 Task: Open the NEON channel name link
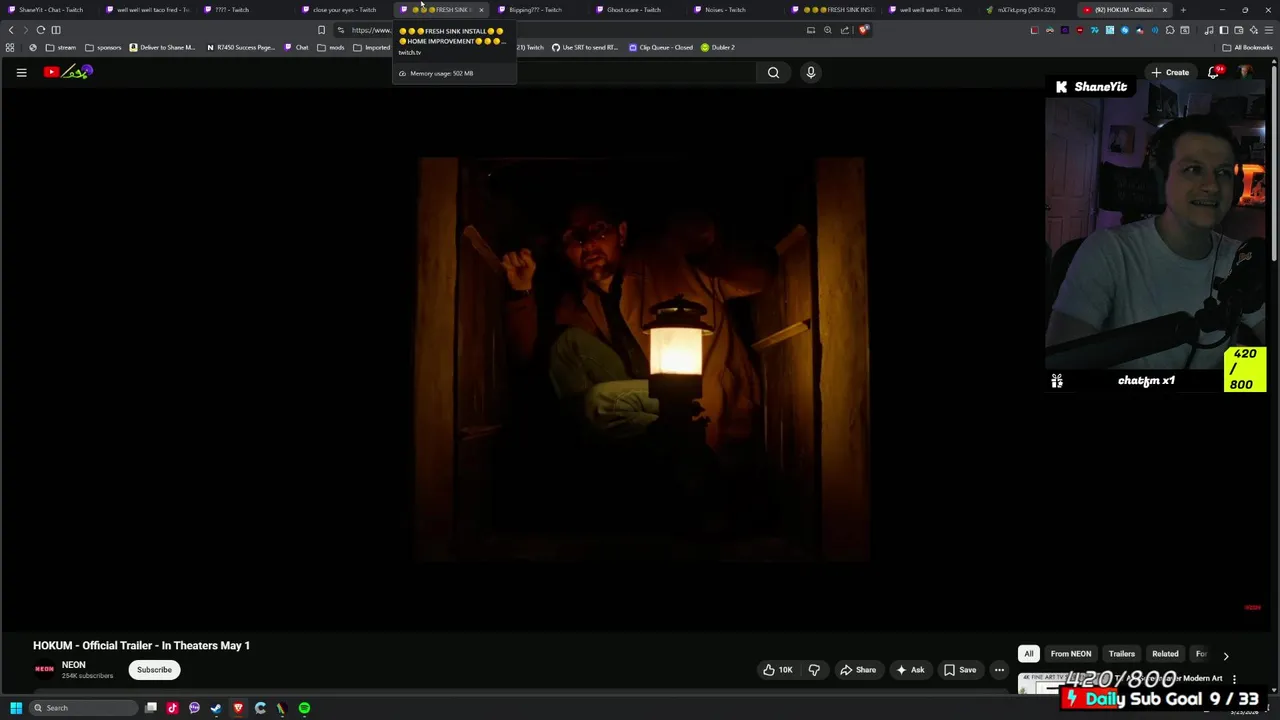73,665
